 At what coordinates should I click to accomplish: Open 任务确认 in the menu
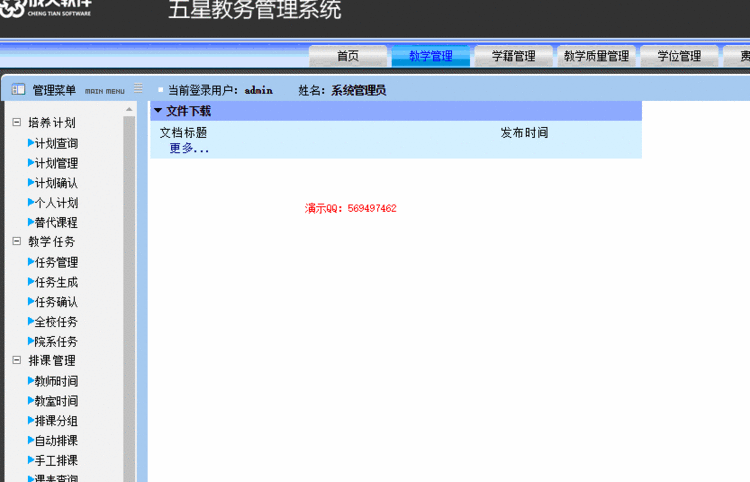pyautogui.click(x=56, y=302)
